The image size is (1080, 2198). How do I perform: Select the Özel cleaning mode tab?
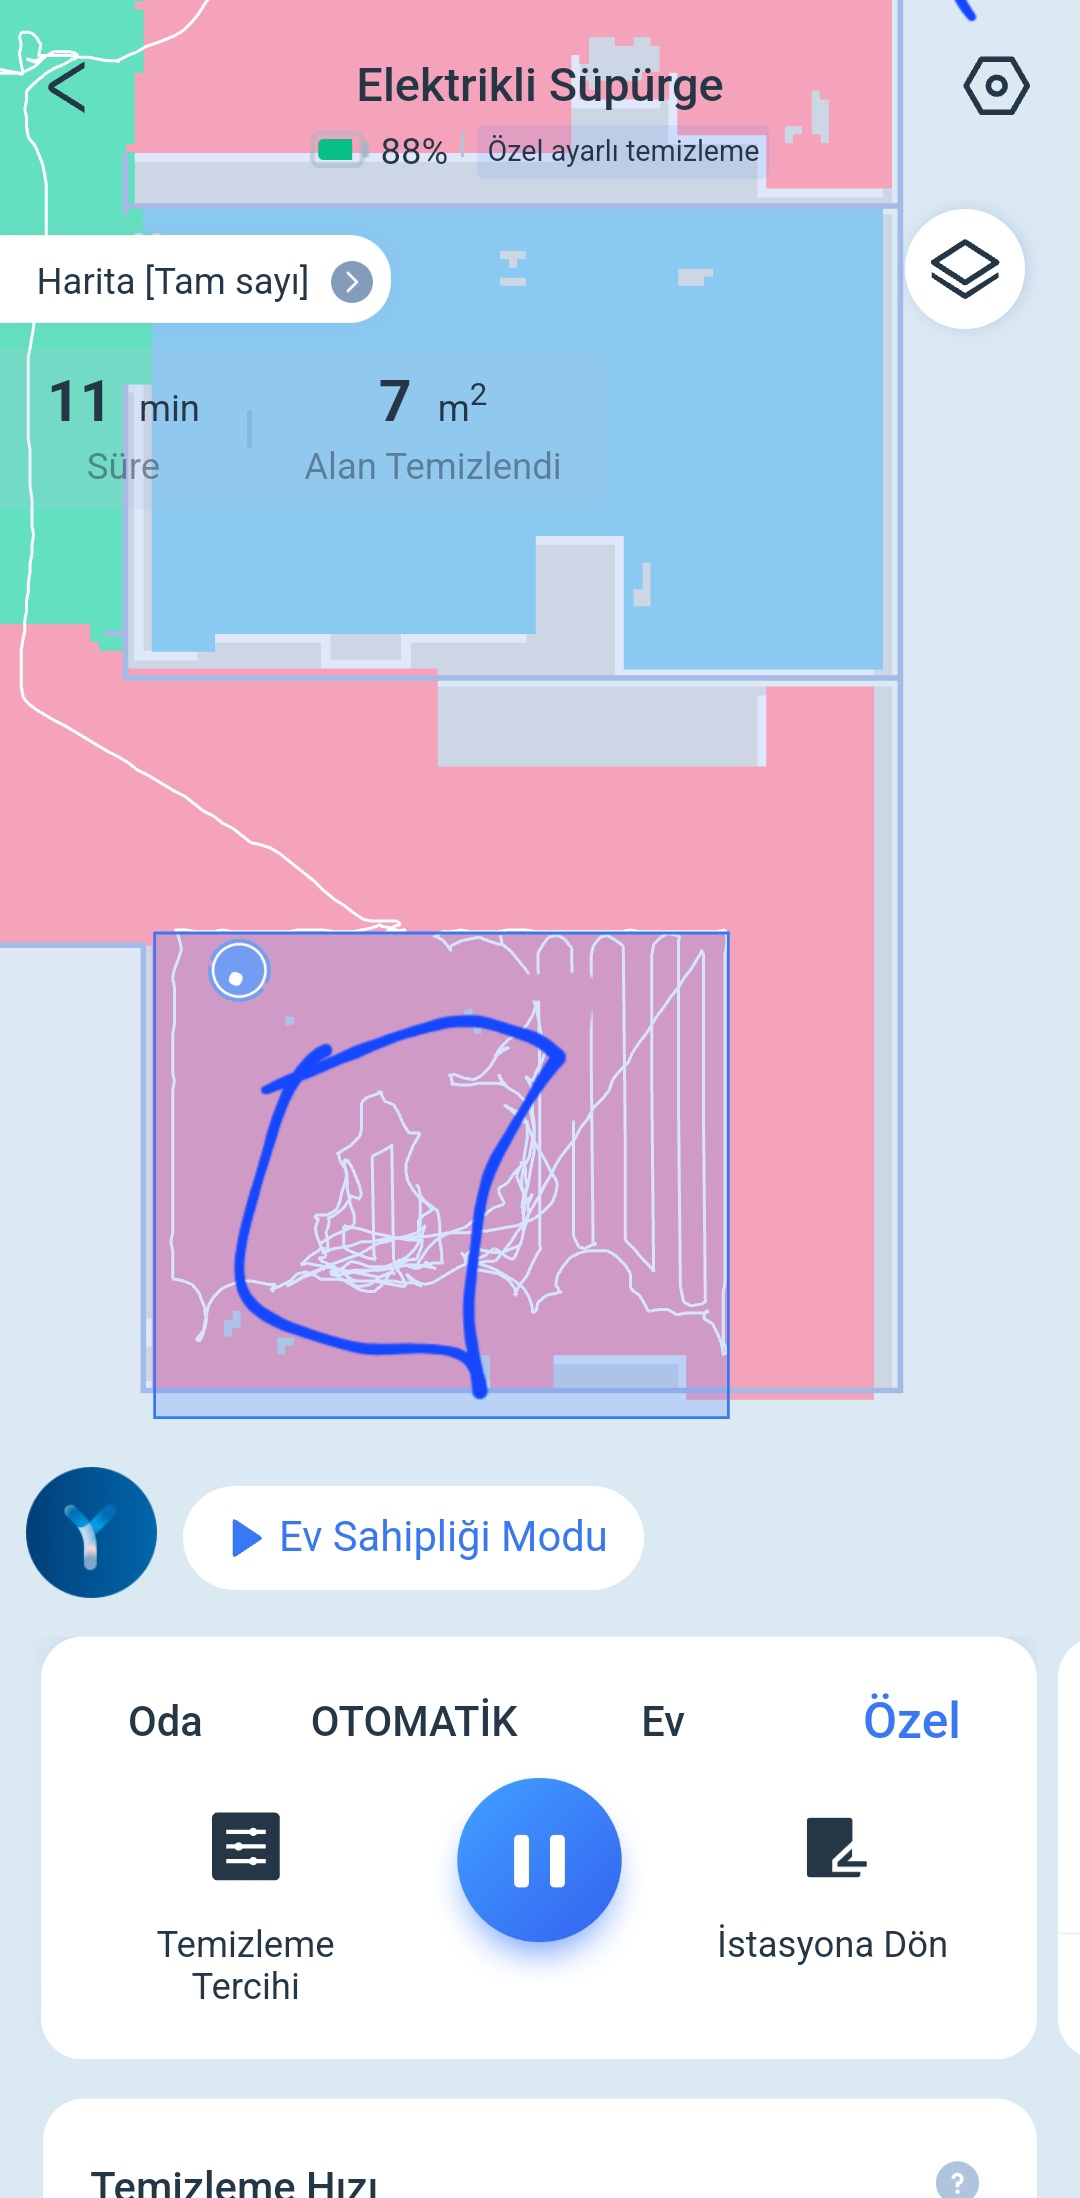911,1720
